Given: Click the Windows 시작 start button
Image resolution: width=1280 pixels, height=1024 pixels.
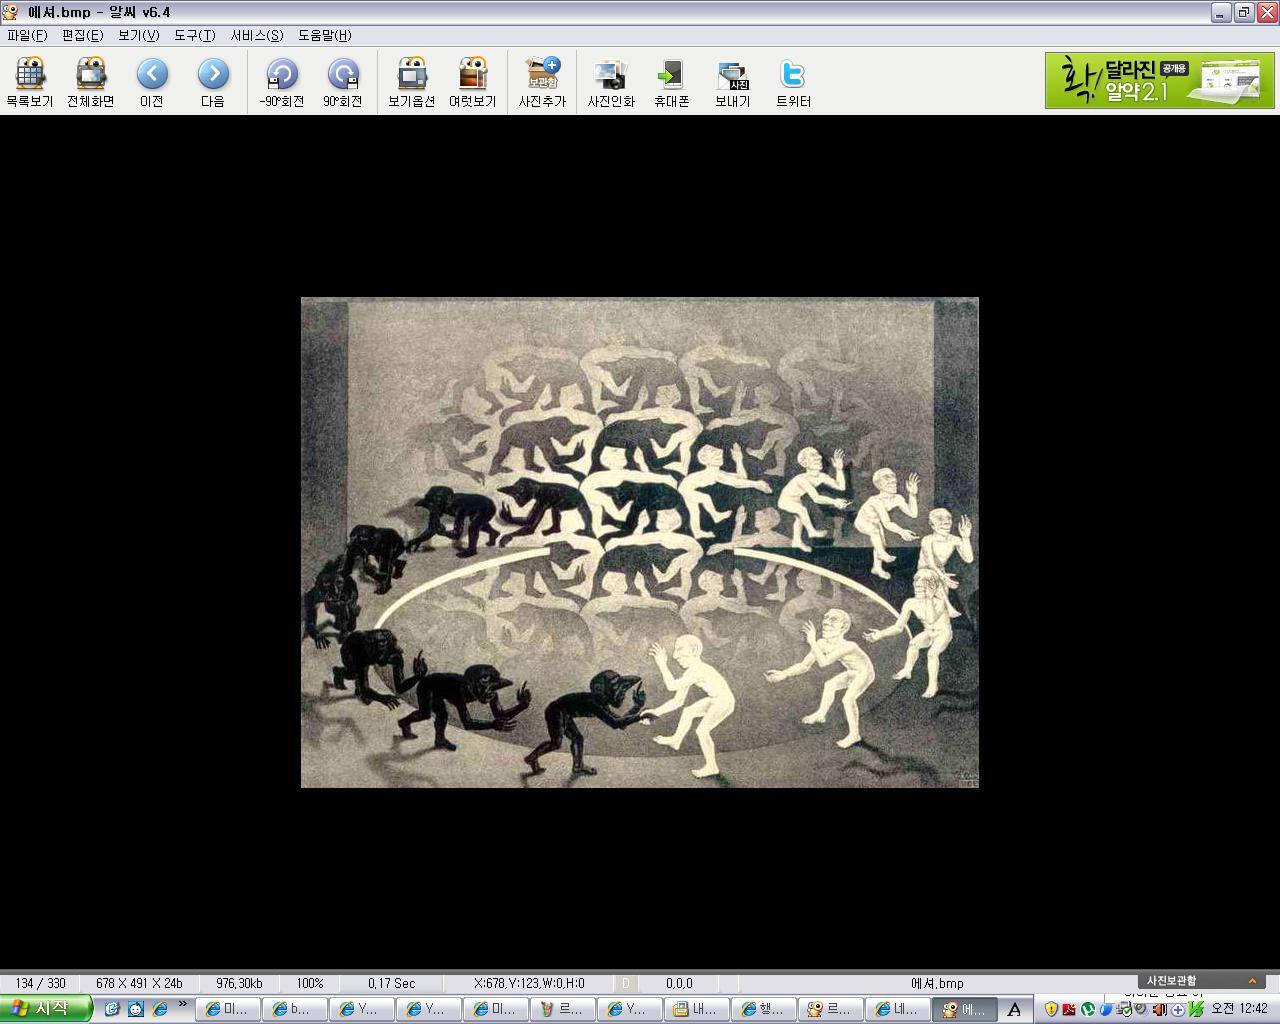Looking at the screenshot, I should click(x=45, y=1008).
